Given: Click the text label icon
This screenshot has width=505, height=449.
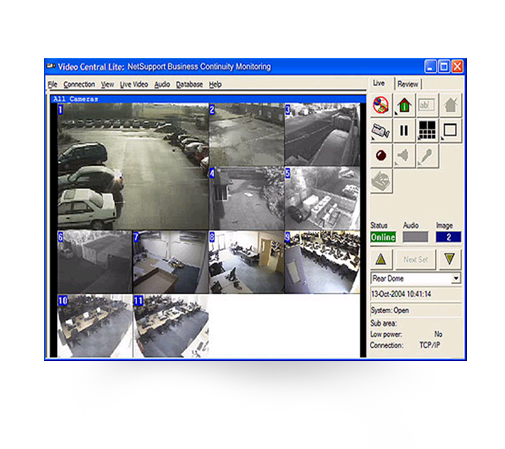Looking at the screenshot, I should tap(427, 105).
